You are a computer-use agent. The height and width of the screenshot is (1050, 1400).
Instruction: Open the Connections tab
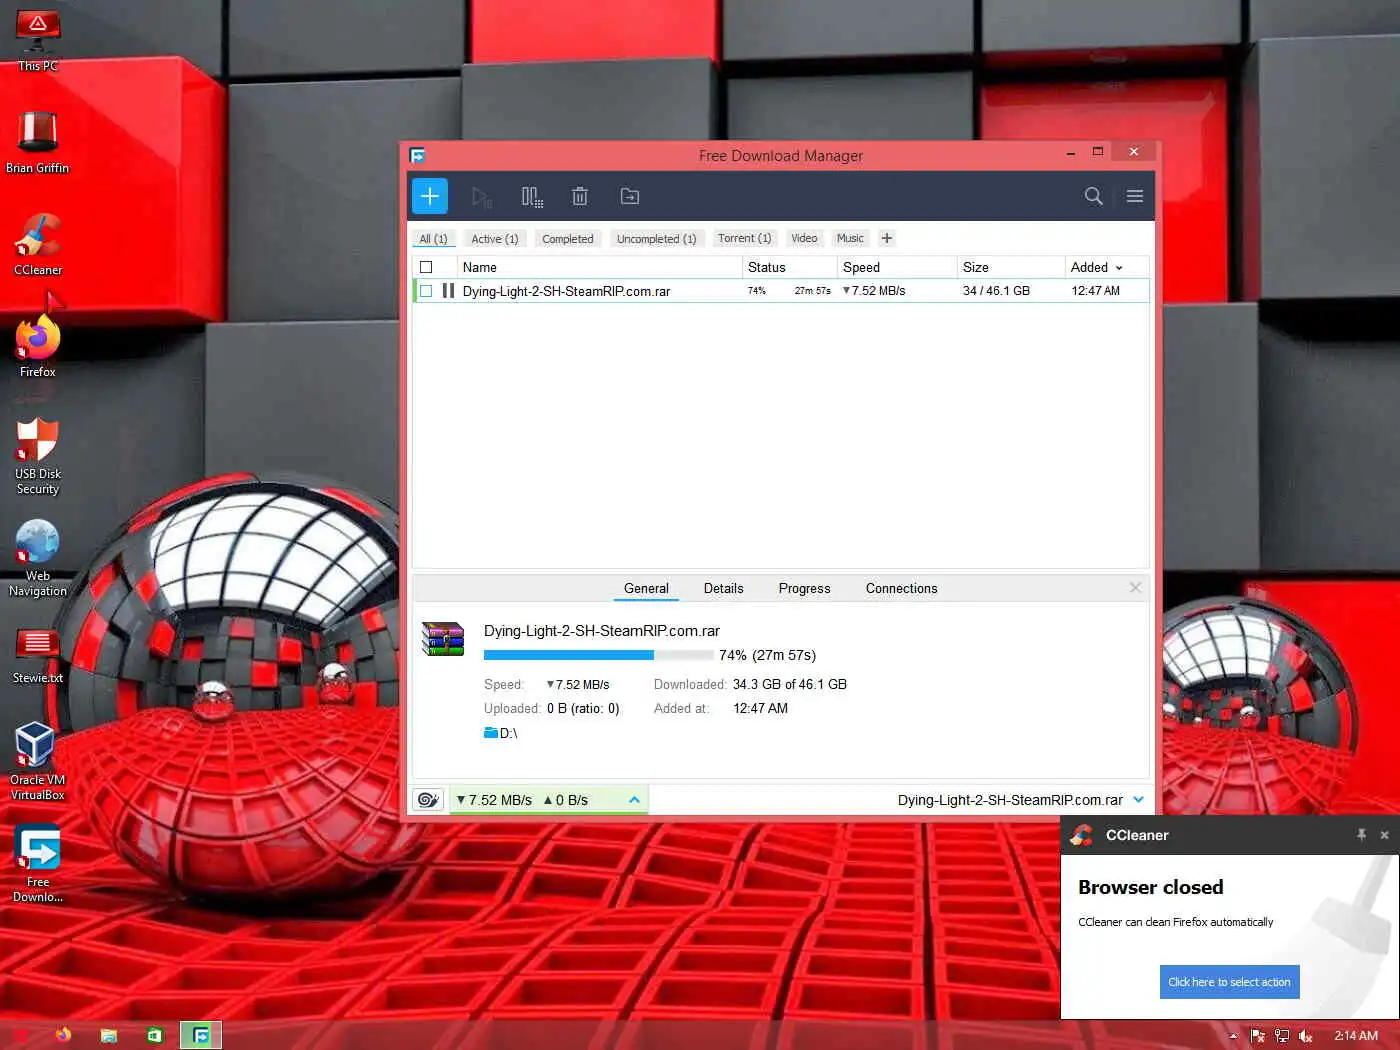tap(901, 588)
